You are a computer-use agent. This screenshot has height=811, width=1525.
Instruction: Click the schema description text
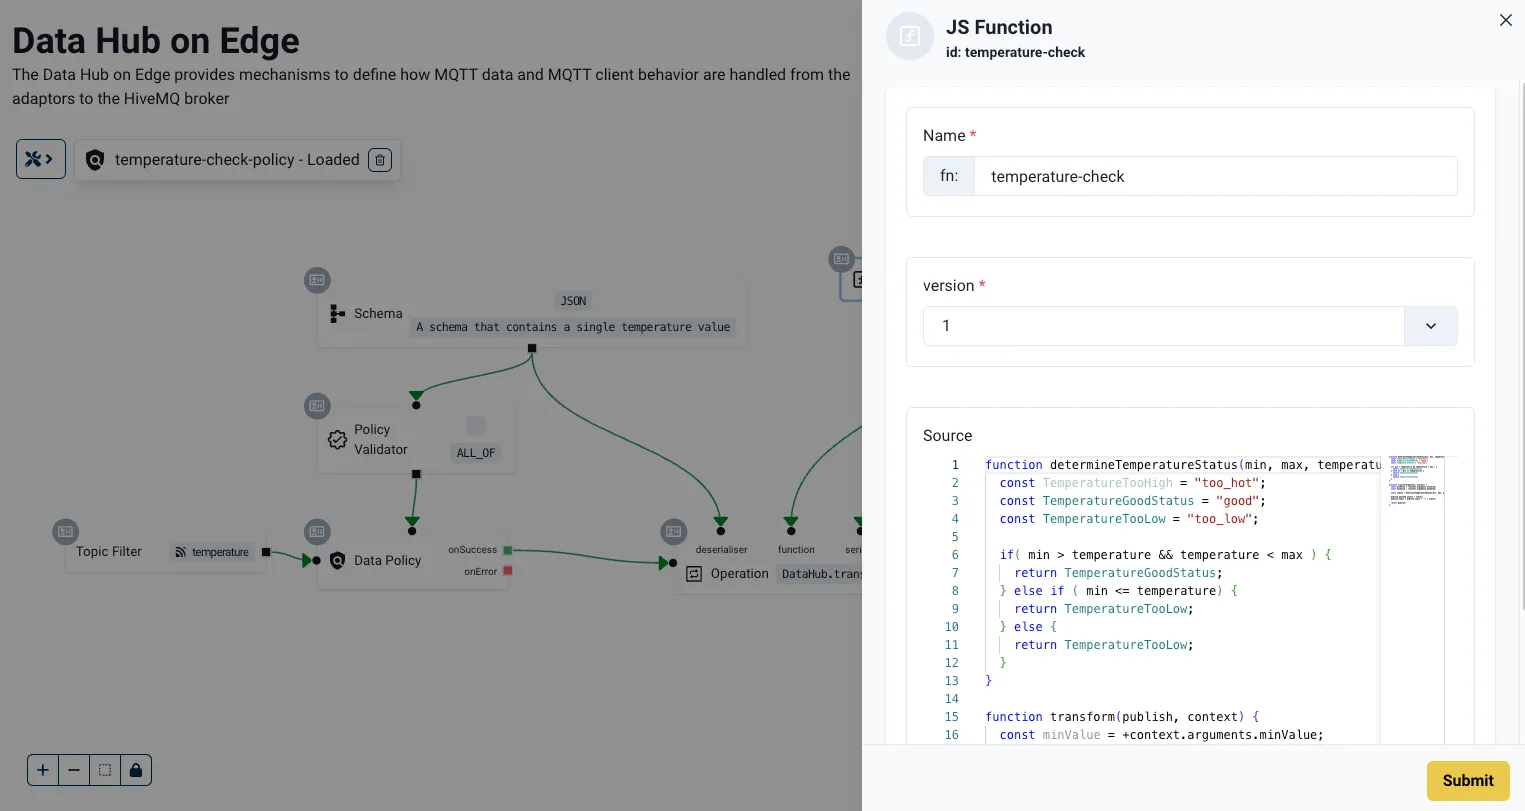point(573,327)
